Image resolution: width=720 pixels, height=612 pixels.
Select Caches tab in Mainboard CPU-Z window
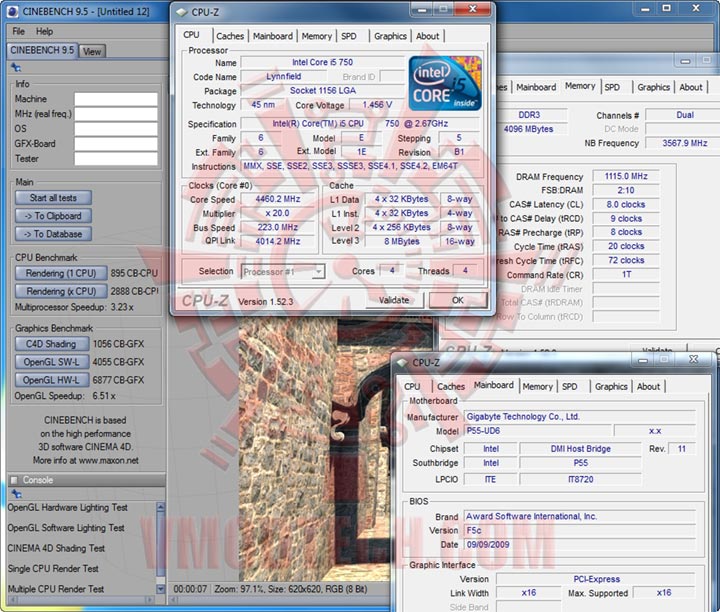(451, 387)
